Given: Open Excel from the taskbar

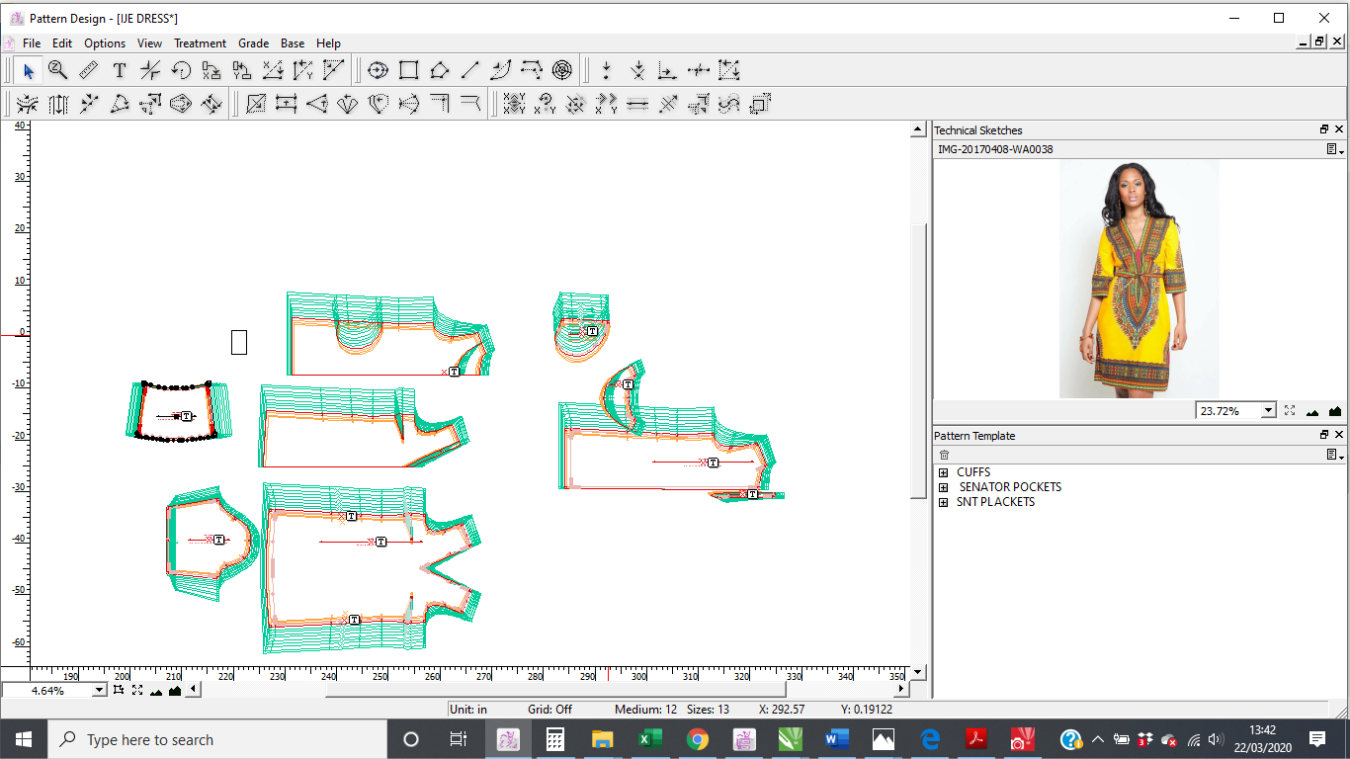Looking at the screenshot, I should [x=650, y=740].
